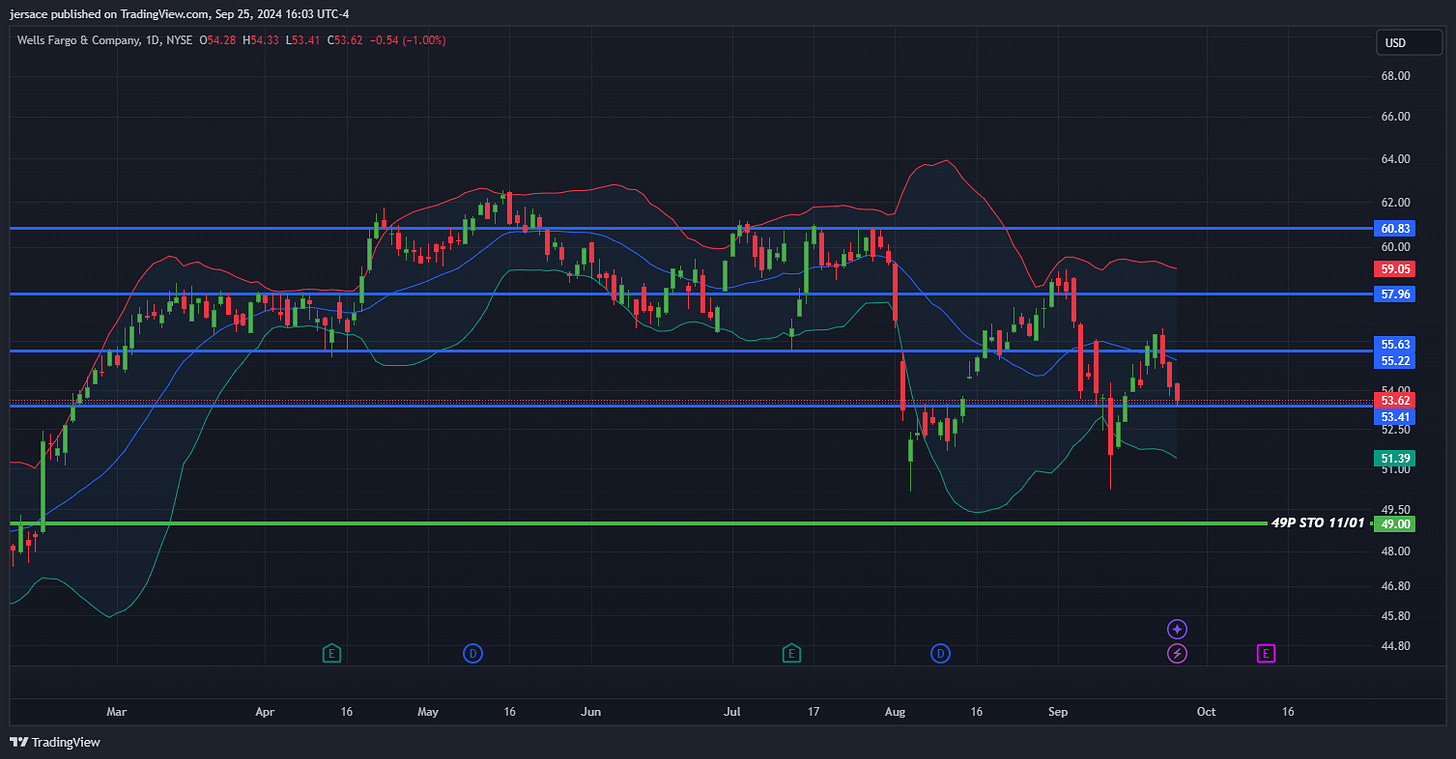Image resolution: width=1456 pixels, height=759 pixels.
Task: Click the 55.22 basis line price label
Action: 1394,360
